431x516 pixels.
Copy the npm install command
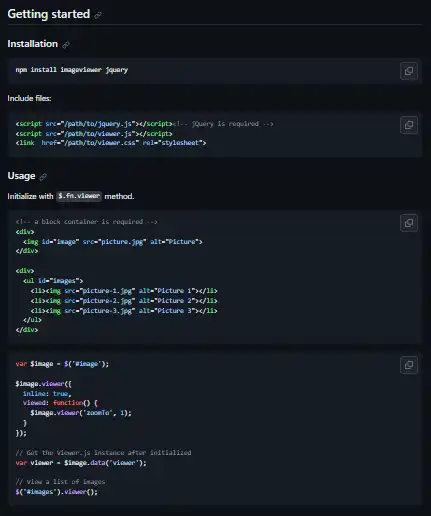click(x=409, y=71)
